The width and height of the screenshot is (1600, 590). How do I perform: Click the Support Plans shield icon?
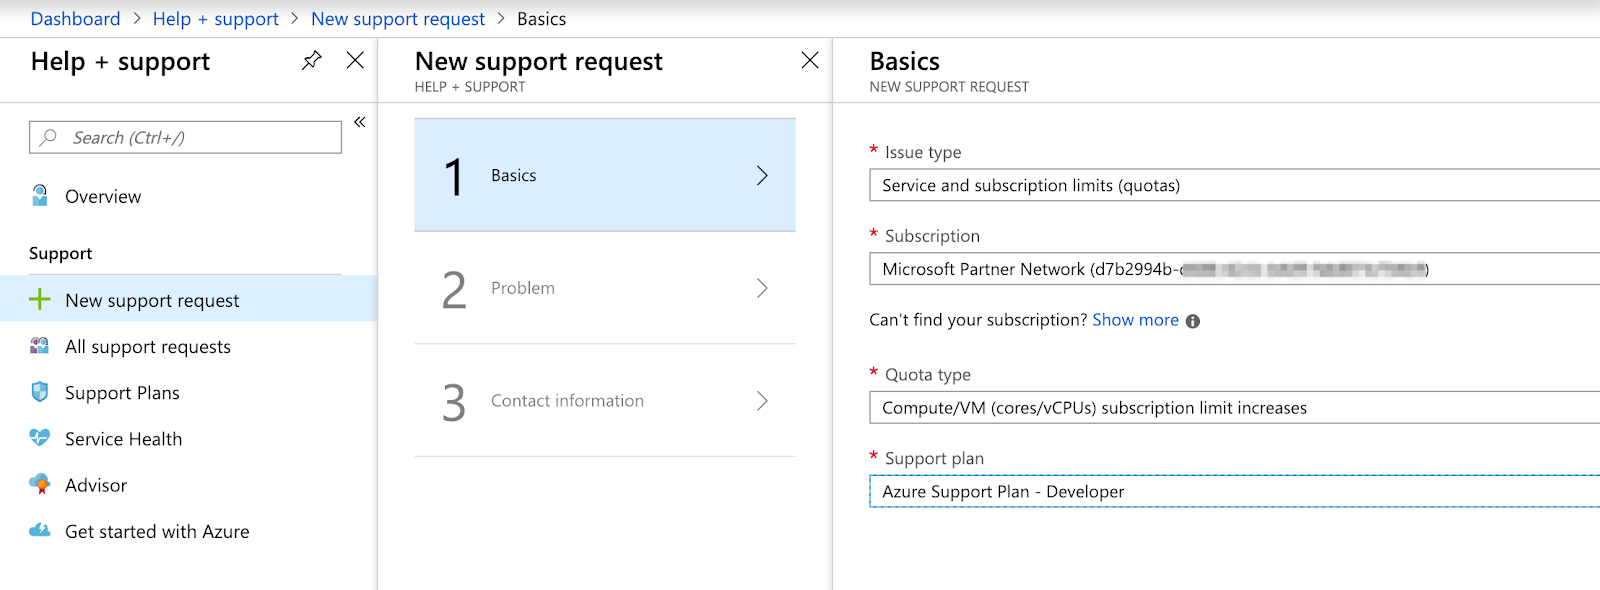tap(40, 392)
